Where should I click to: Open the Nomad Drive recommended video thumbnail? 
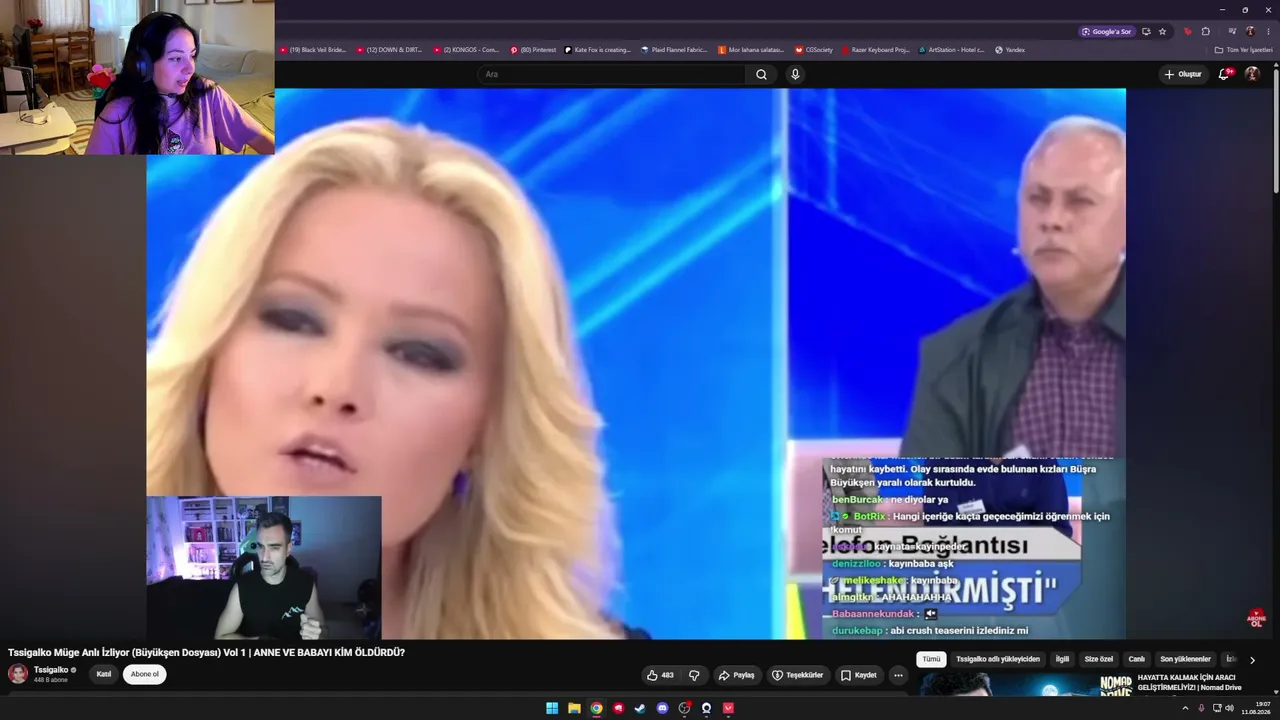(1025, 683)
